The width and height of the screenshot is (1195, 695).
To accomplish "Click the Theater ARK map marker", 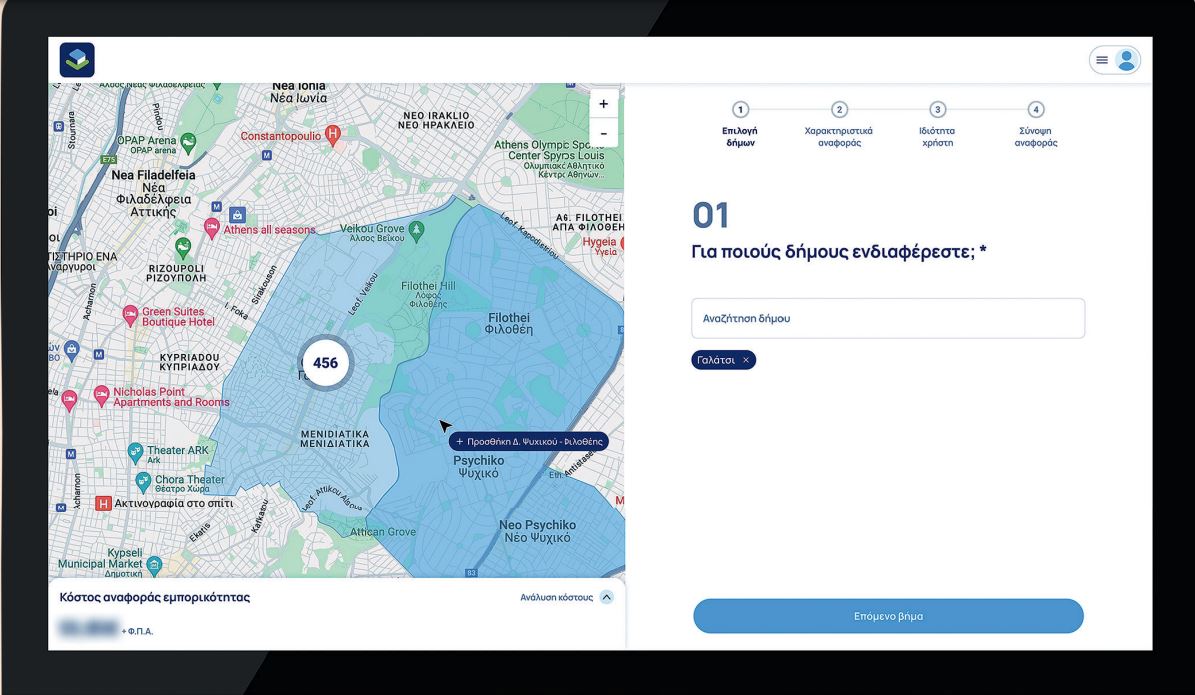I will tap(135, 451).
